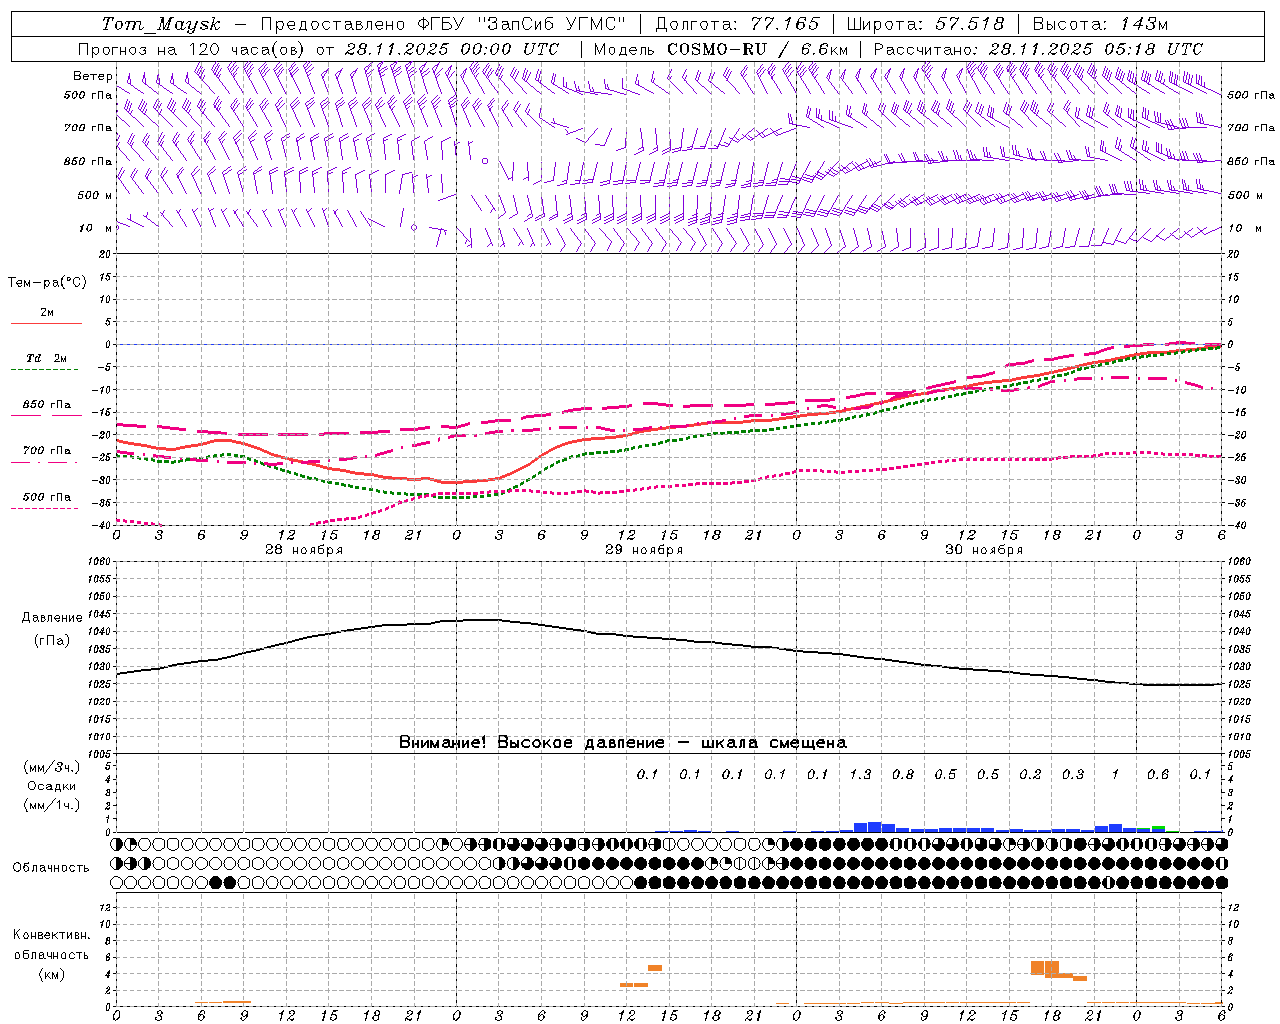Click the 29 ноября date label
Image resolution: width=1280 pixels, height=1024 pixels.
tap(644, 550)
